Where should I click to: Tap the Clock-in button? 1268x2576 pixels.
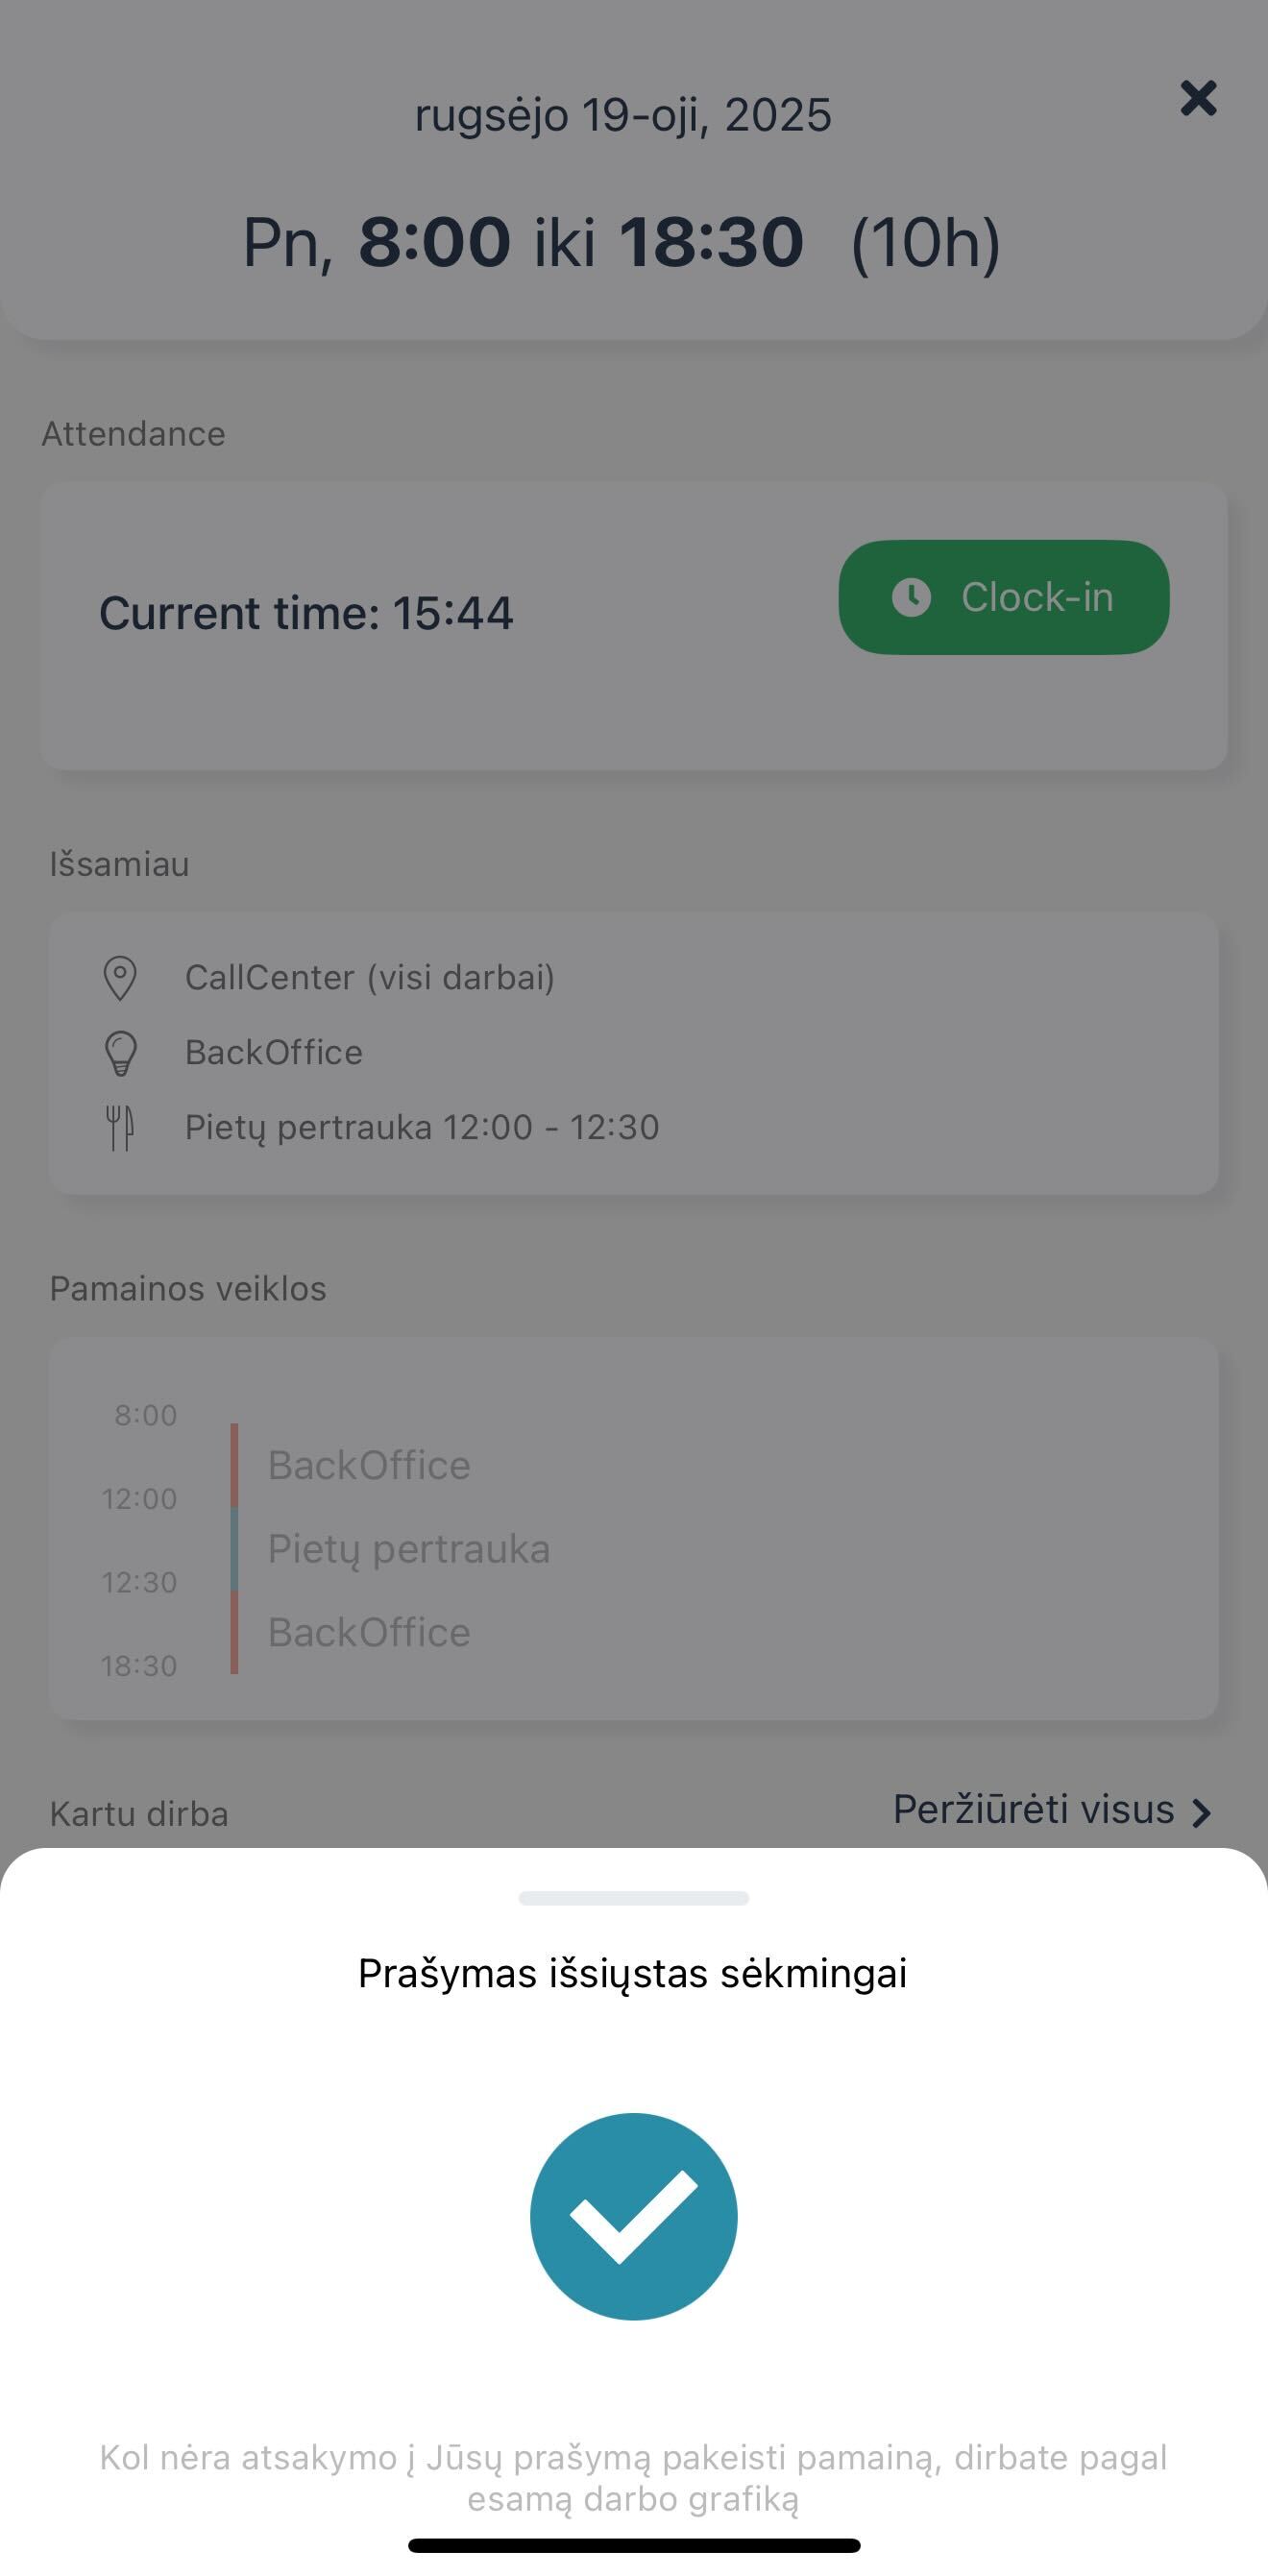[x=1003, y=597]
